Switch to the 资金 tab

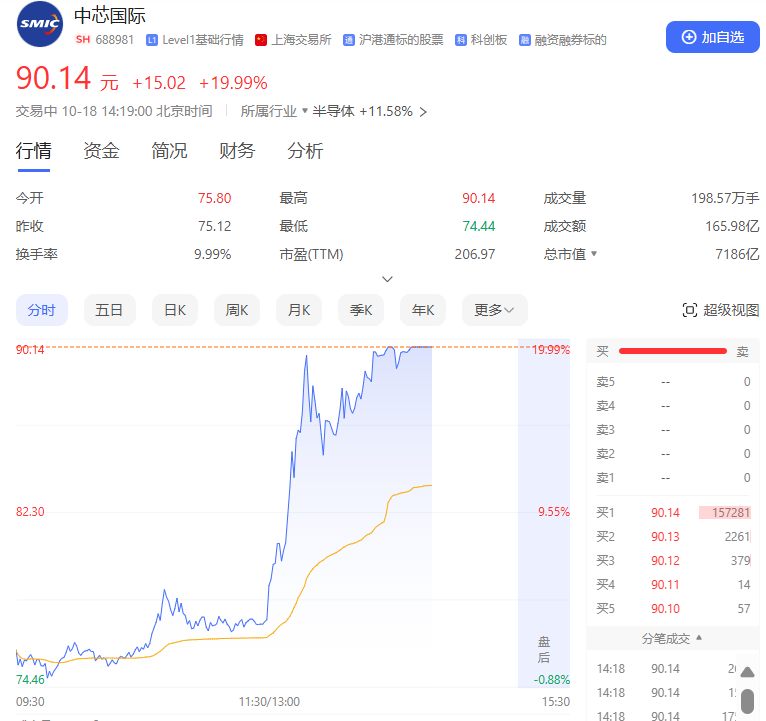click(101, 151)
